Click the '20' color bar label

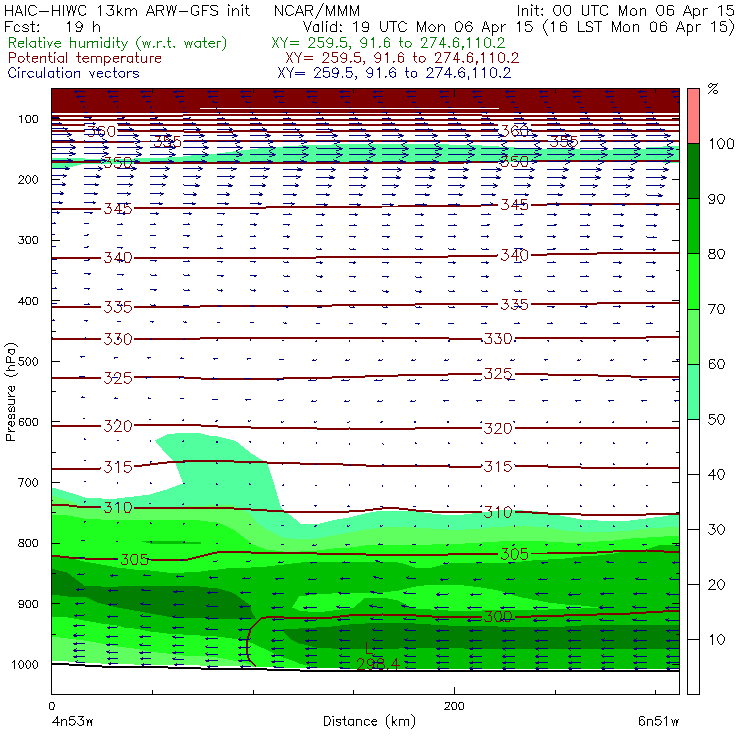717,585
